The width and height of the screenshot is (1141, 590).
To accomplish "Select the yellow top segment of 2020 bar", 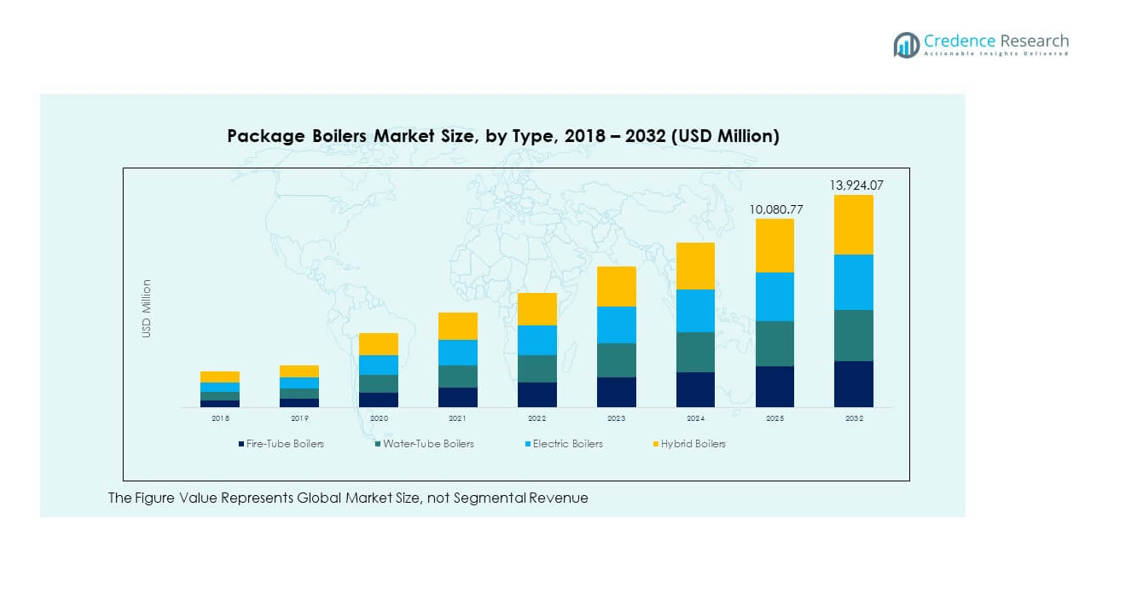I will [x=378, y=344].
